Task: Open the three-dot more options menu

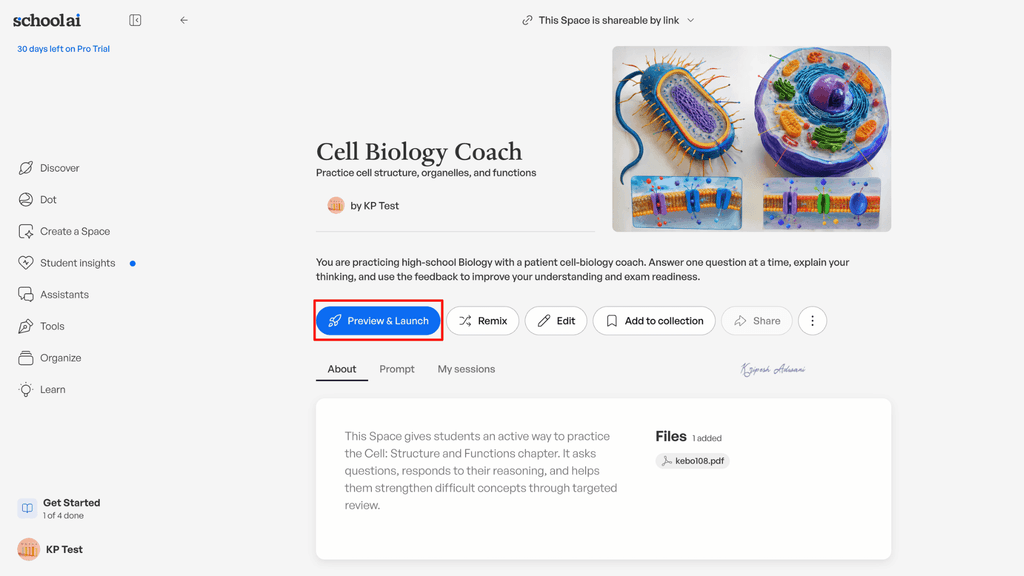Action: (812, 321)
